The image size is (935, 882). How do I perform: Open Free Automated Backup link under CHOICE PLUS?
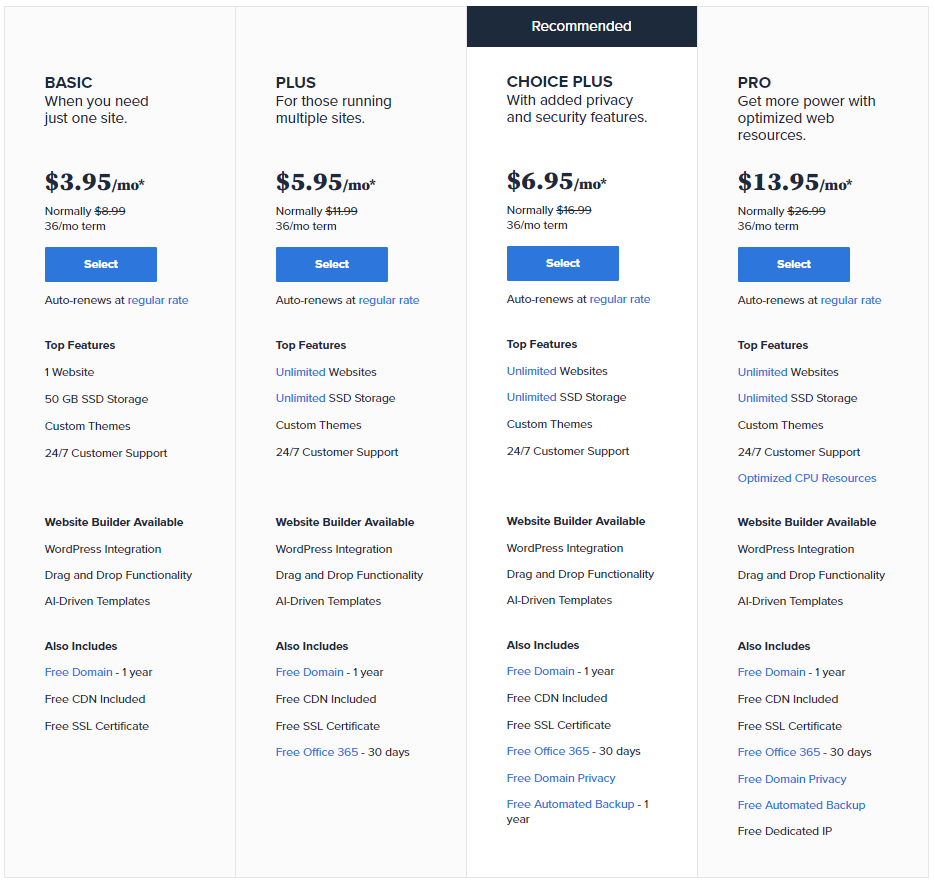point(570,803)
